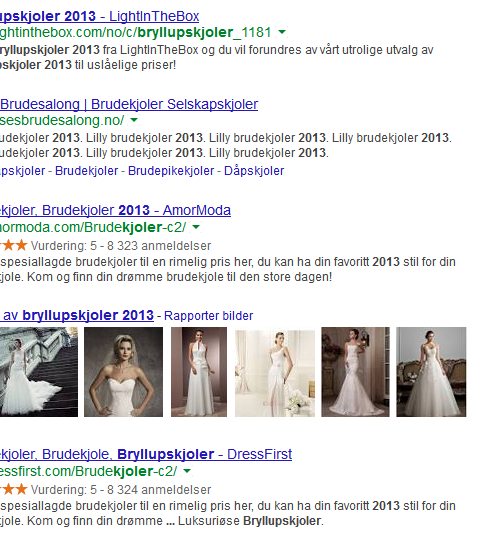Click snippet 'brudekjole til den store dagen!'
This screenshot has height=546, width=480.
(x=249, y=277)
